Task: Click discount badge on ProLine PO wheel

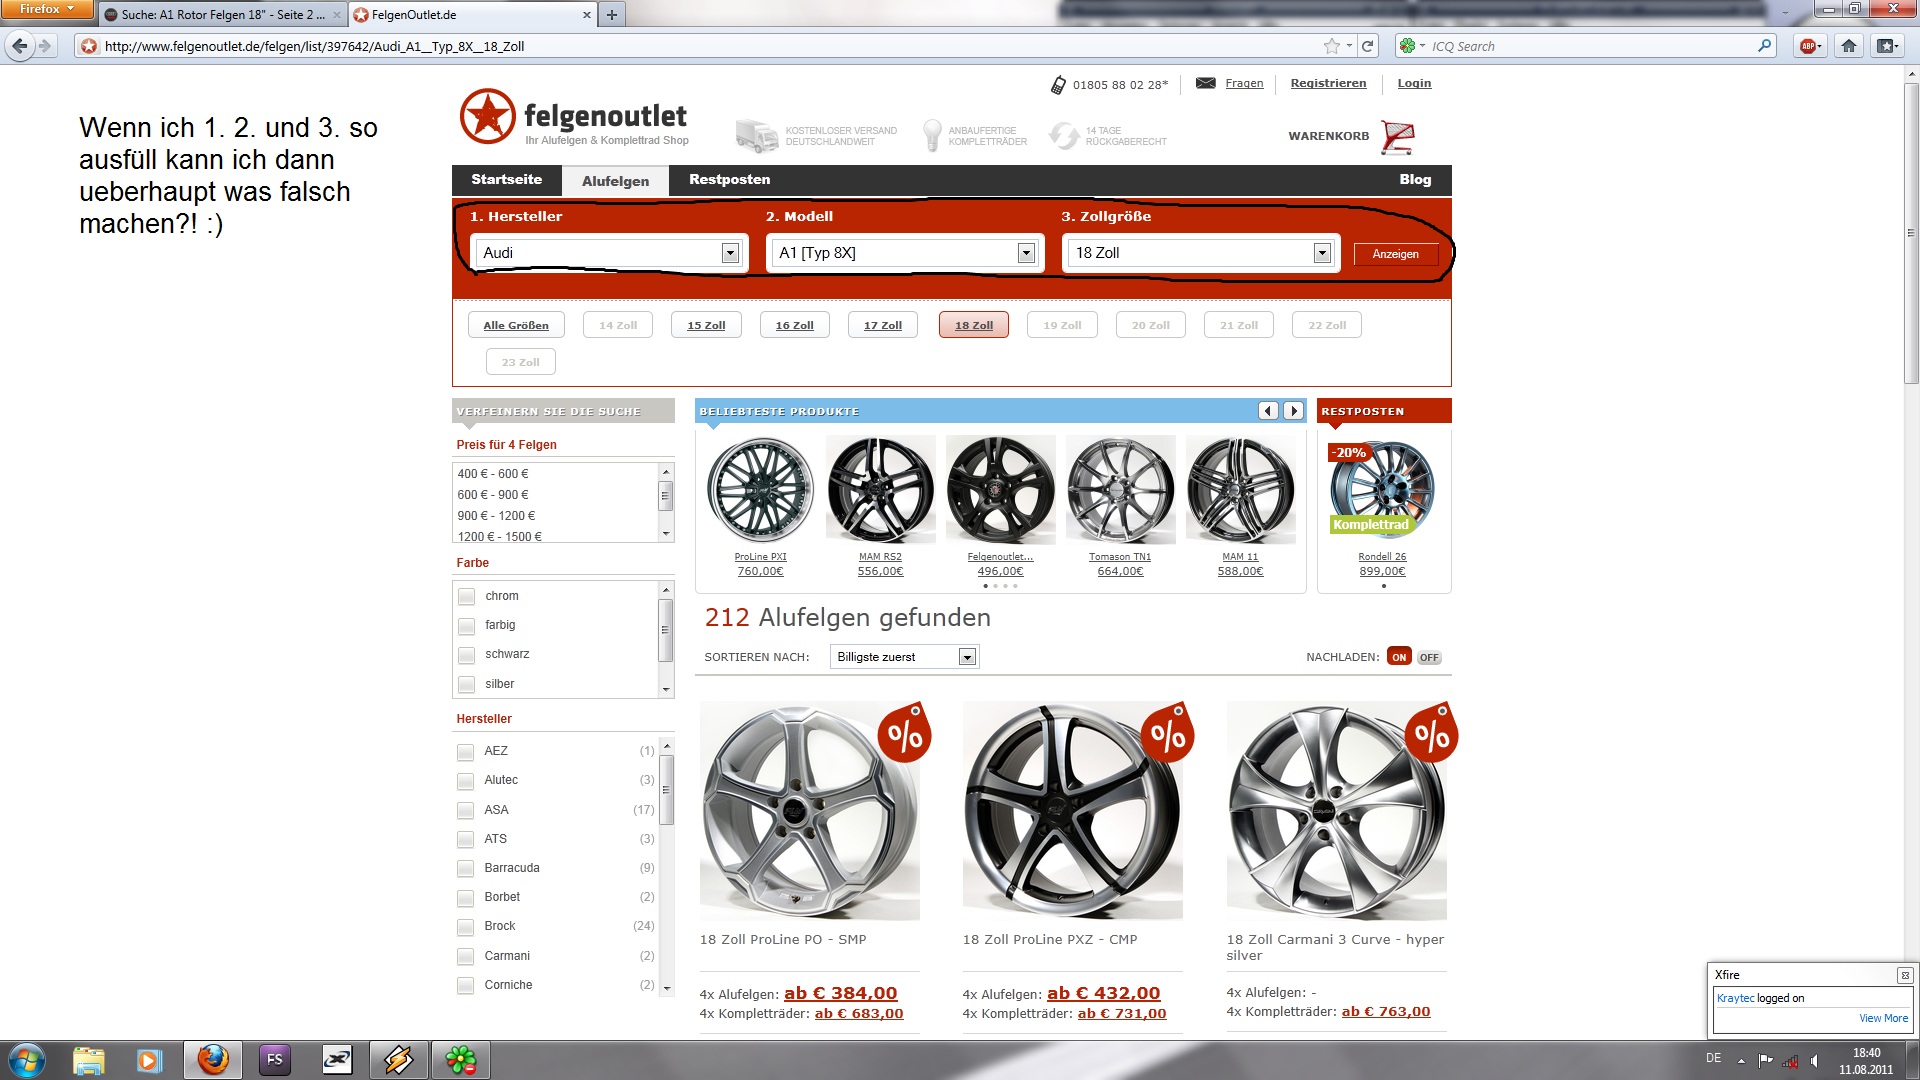Action: 905,734
